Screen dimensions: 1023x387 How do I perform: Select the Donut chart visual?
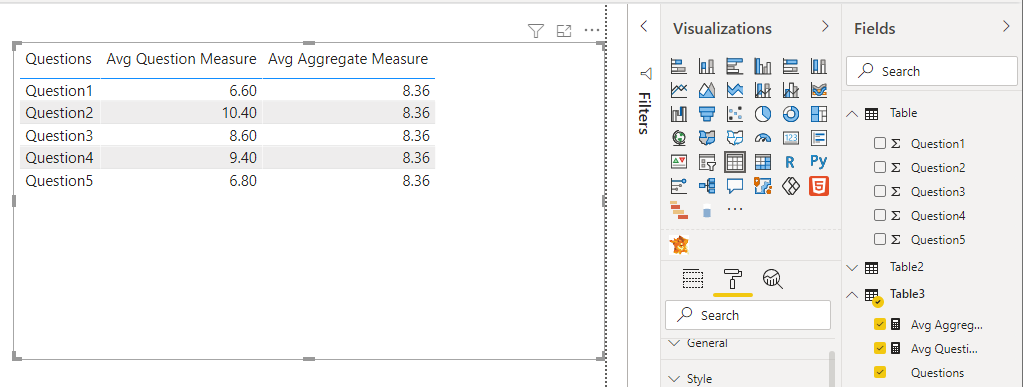coord(791,114)
